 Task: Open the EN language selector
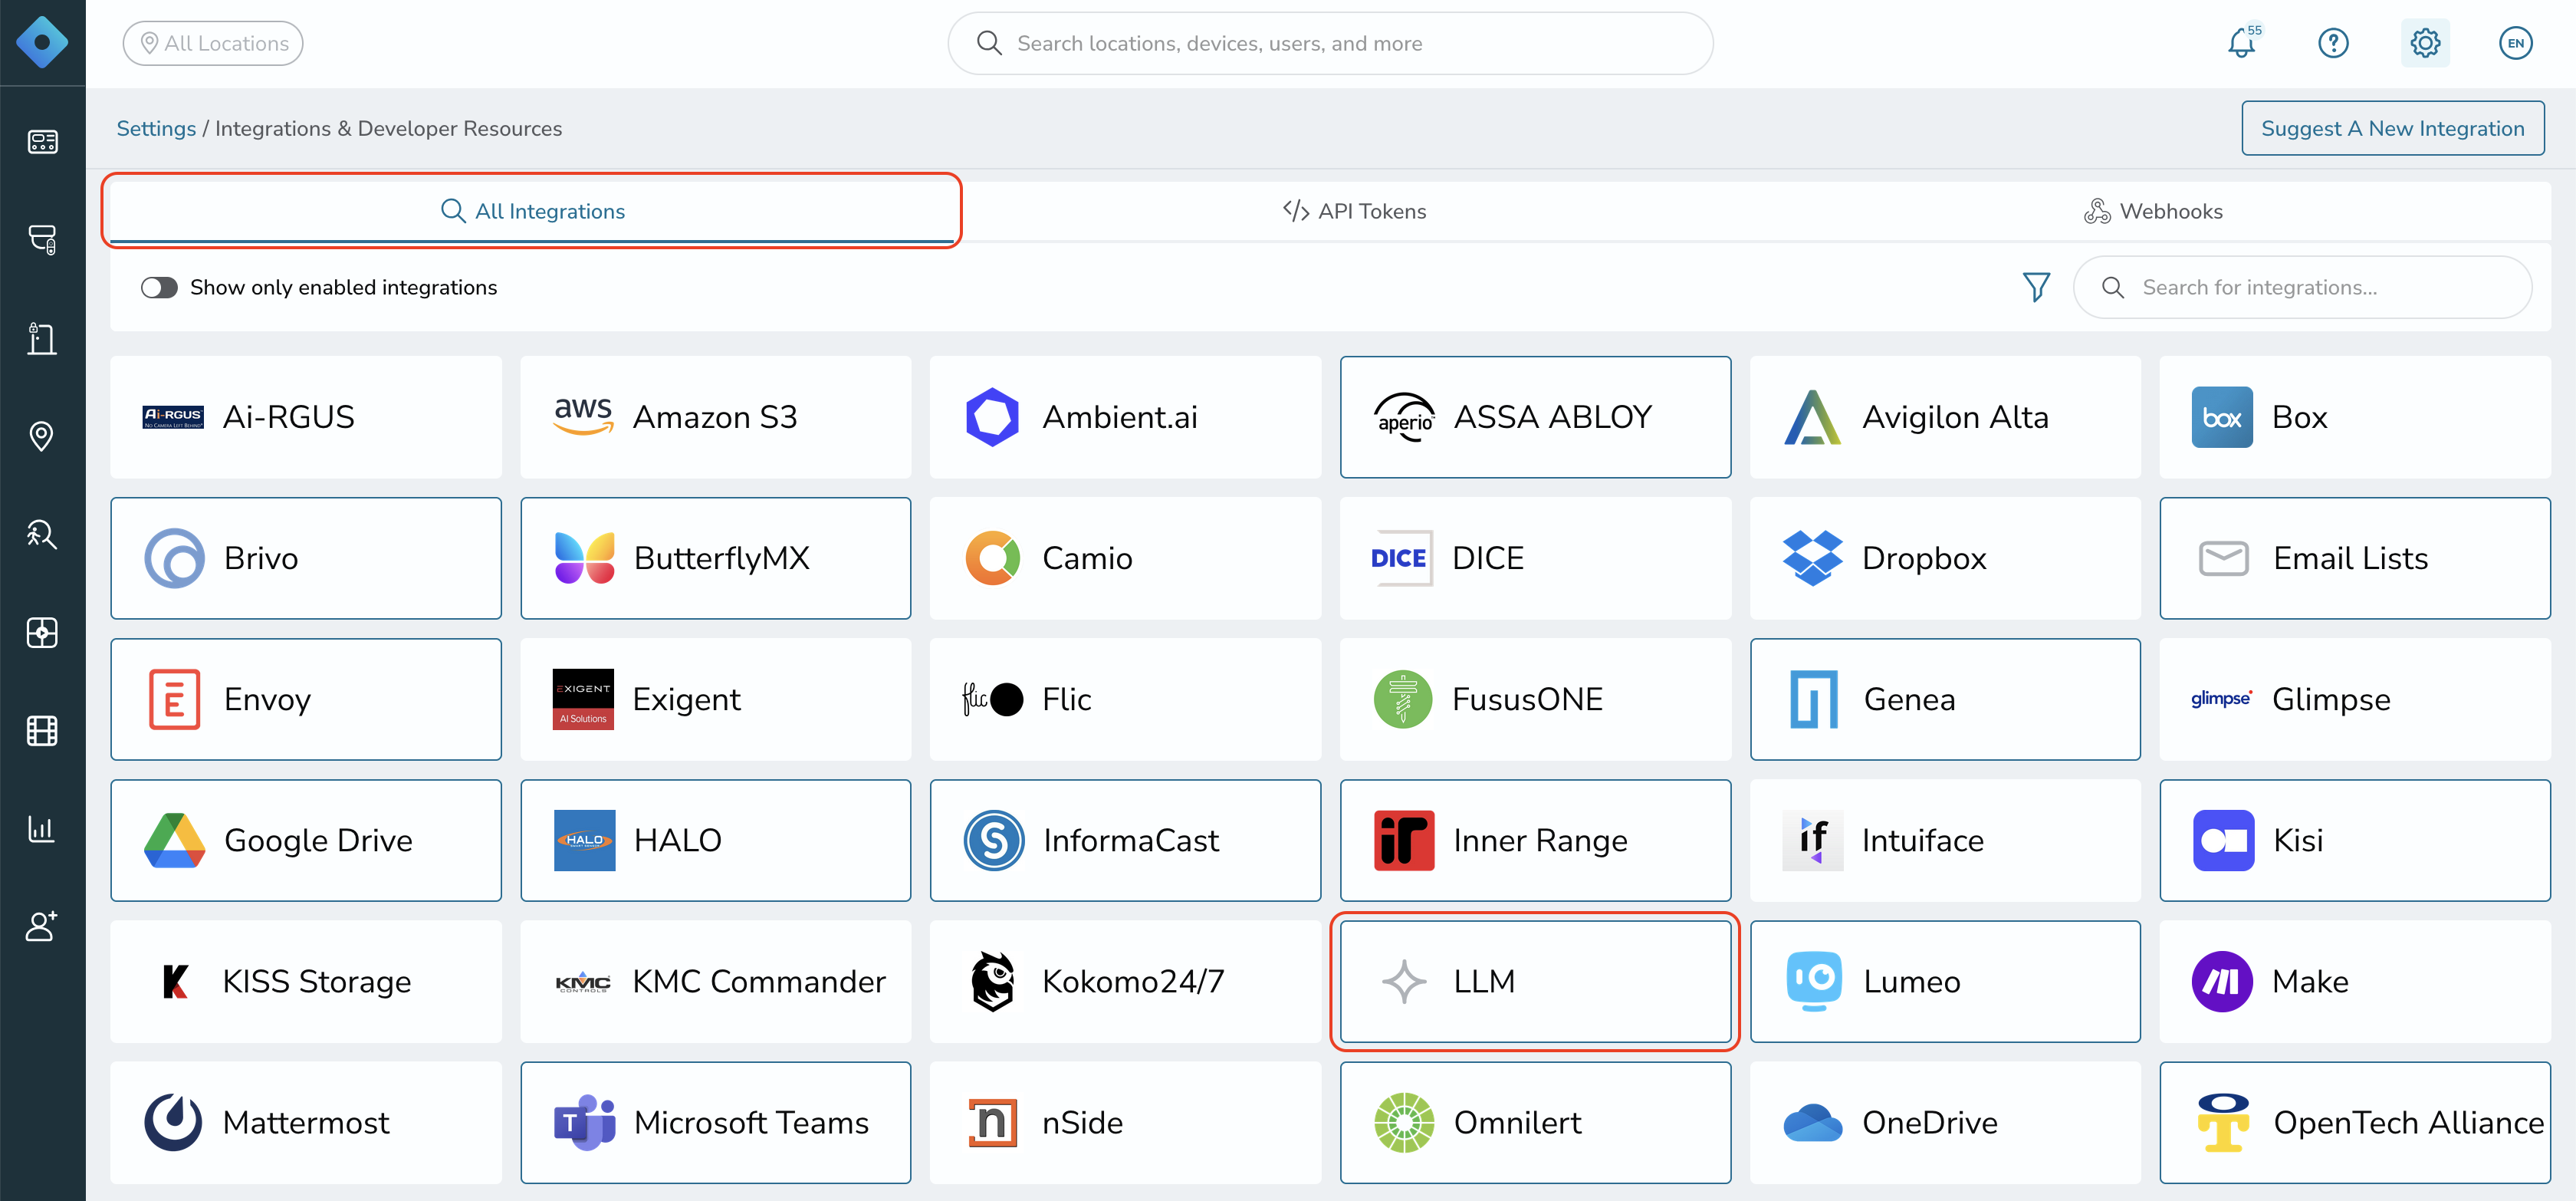pyautogui.click(x=2515, y=43)
